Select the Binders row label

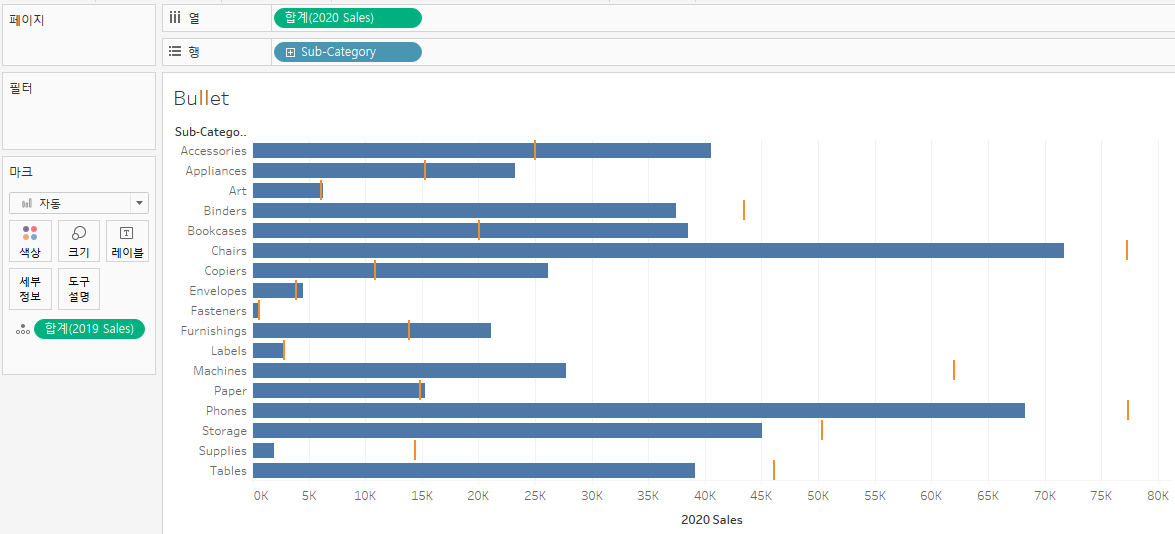(x=225, y=210)
